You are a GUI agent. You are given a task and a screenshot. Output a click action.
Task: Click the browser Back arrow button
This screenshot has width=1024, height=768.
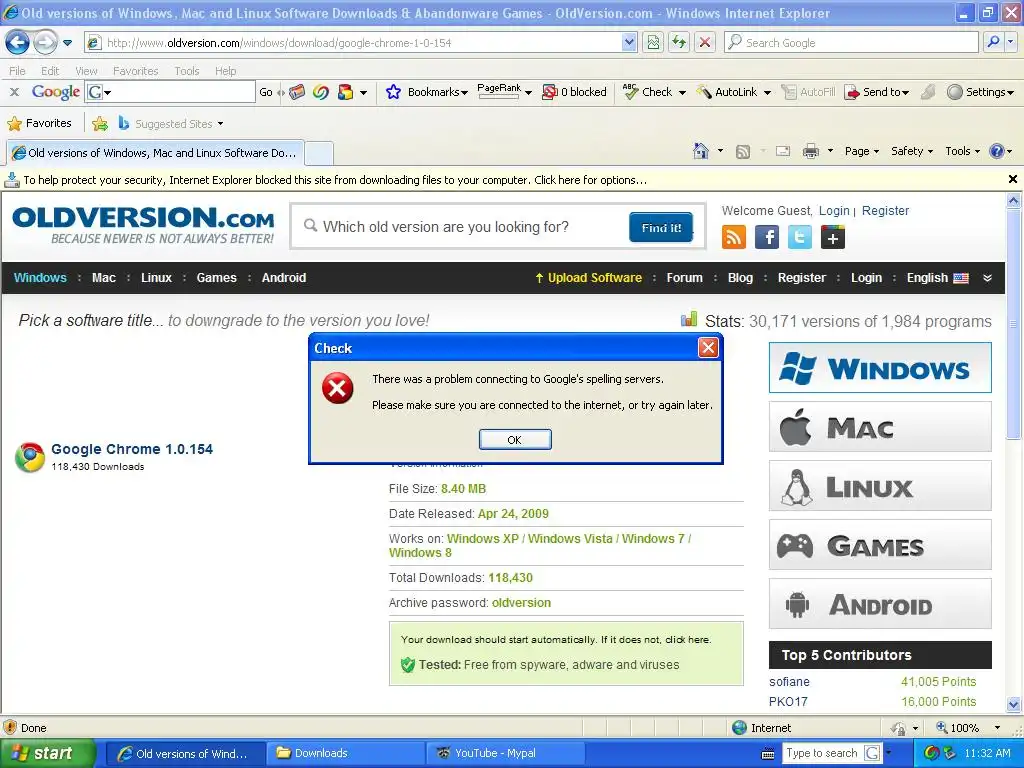[18, 43]
